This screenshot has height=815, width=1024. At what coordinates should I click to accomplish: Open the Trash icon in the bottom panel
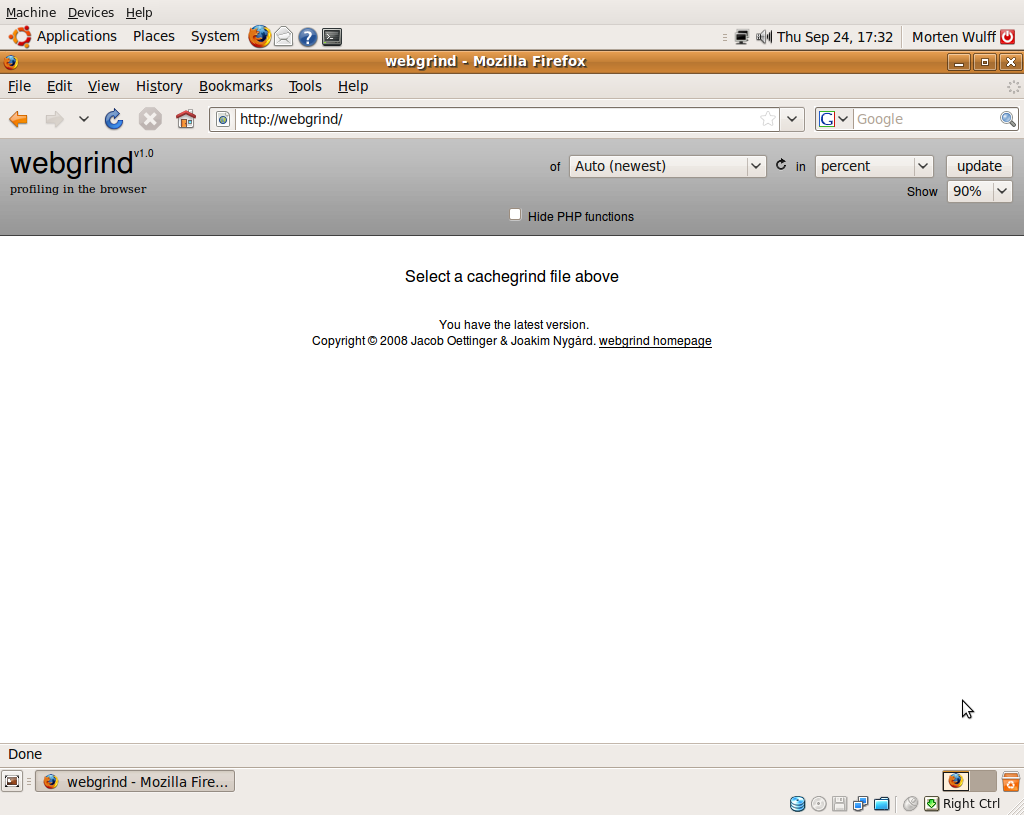pyautogui.click(x=1010, y=781)
